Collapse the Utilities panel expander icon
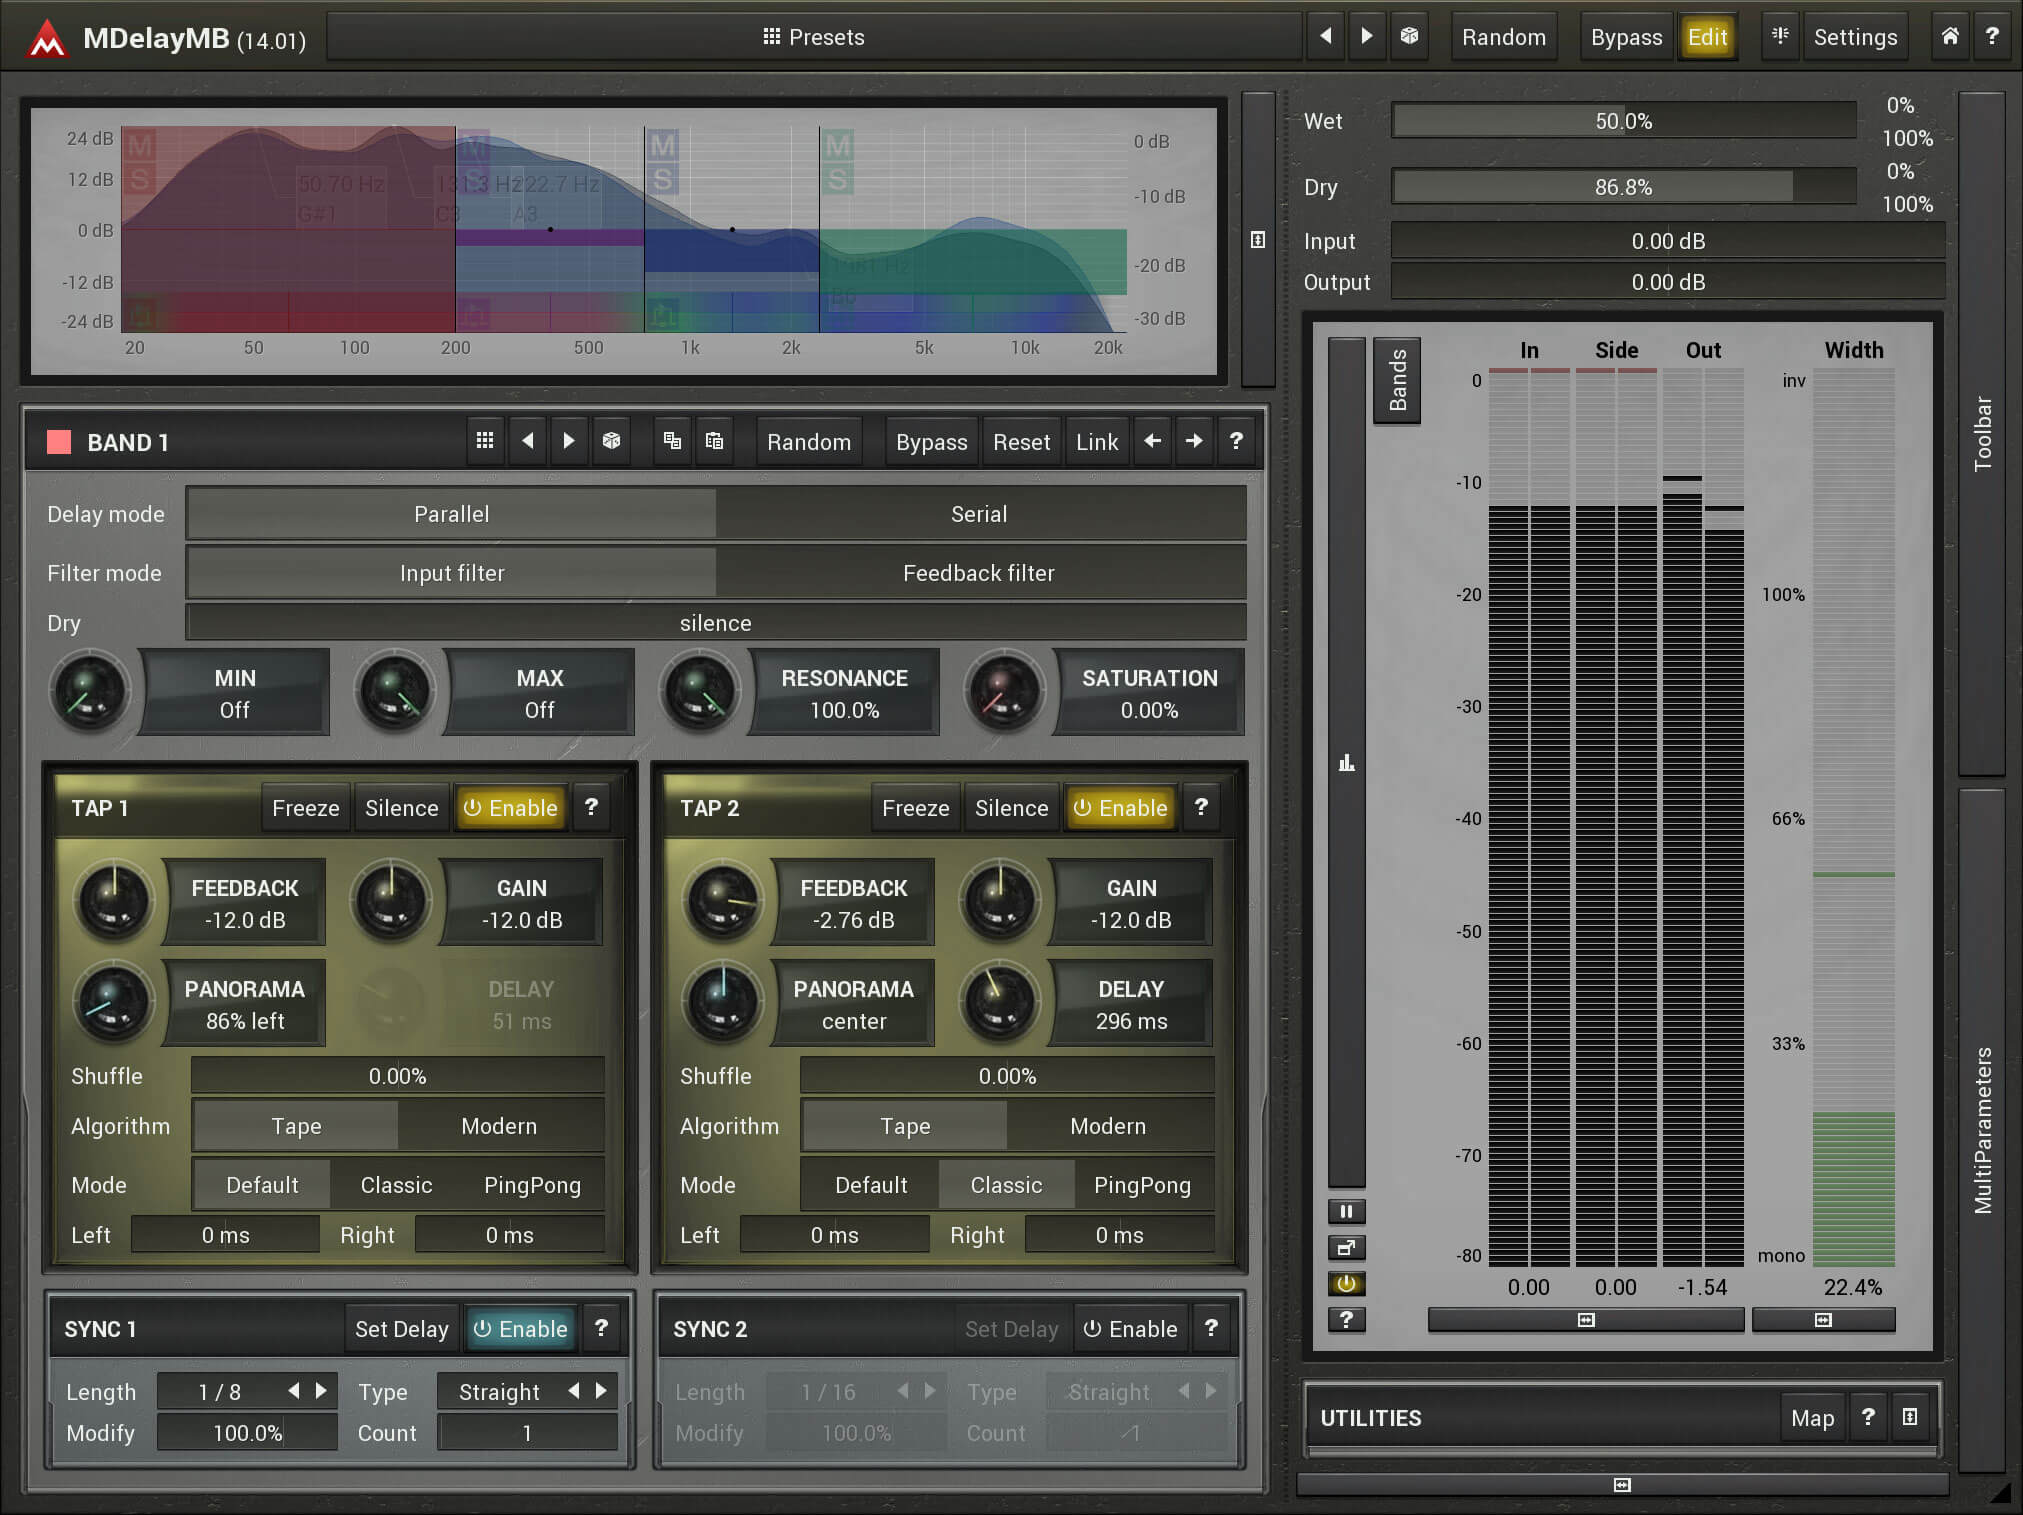 [1910, 1417]
